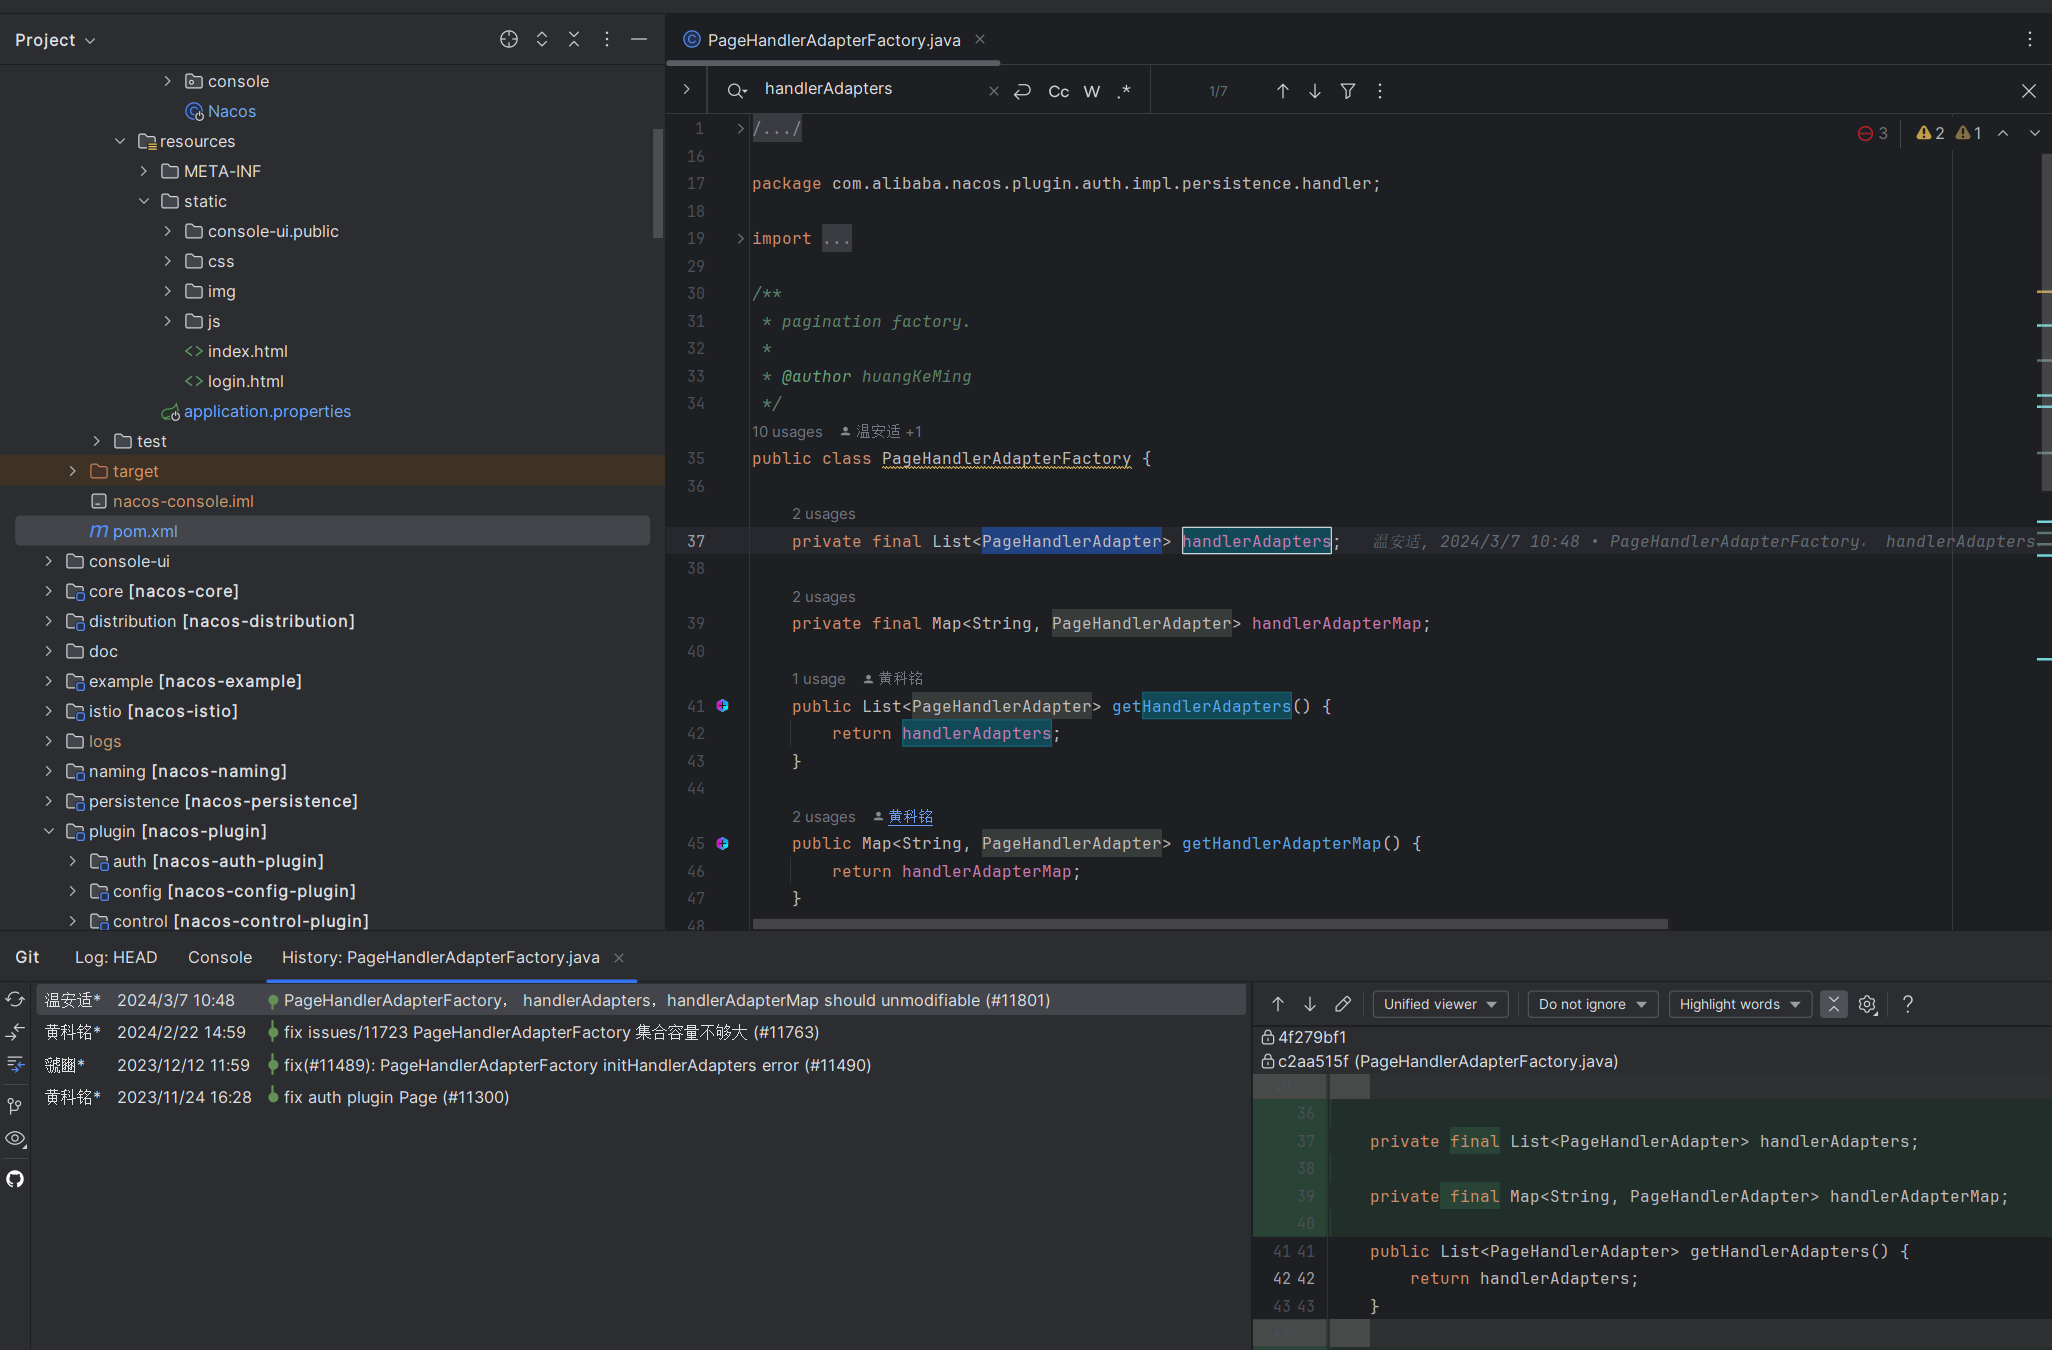Go to previous difference in diff viewer
The height and width of the screenshot is (1350, 2052).
(1278, 1004)
